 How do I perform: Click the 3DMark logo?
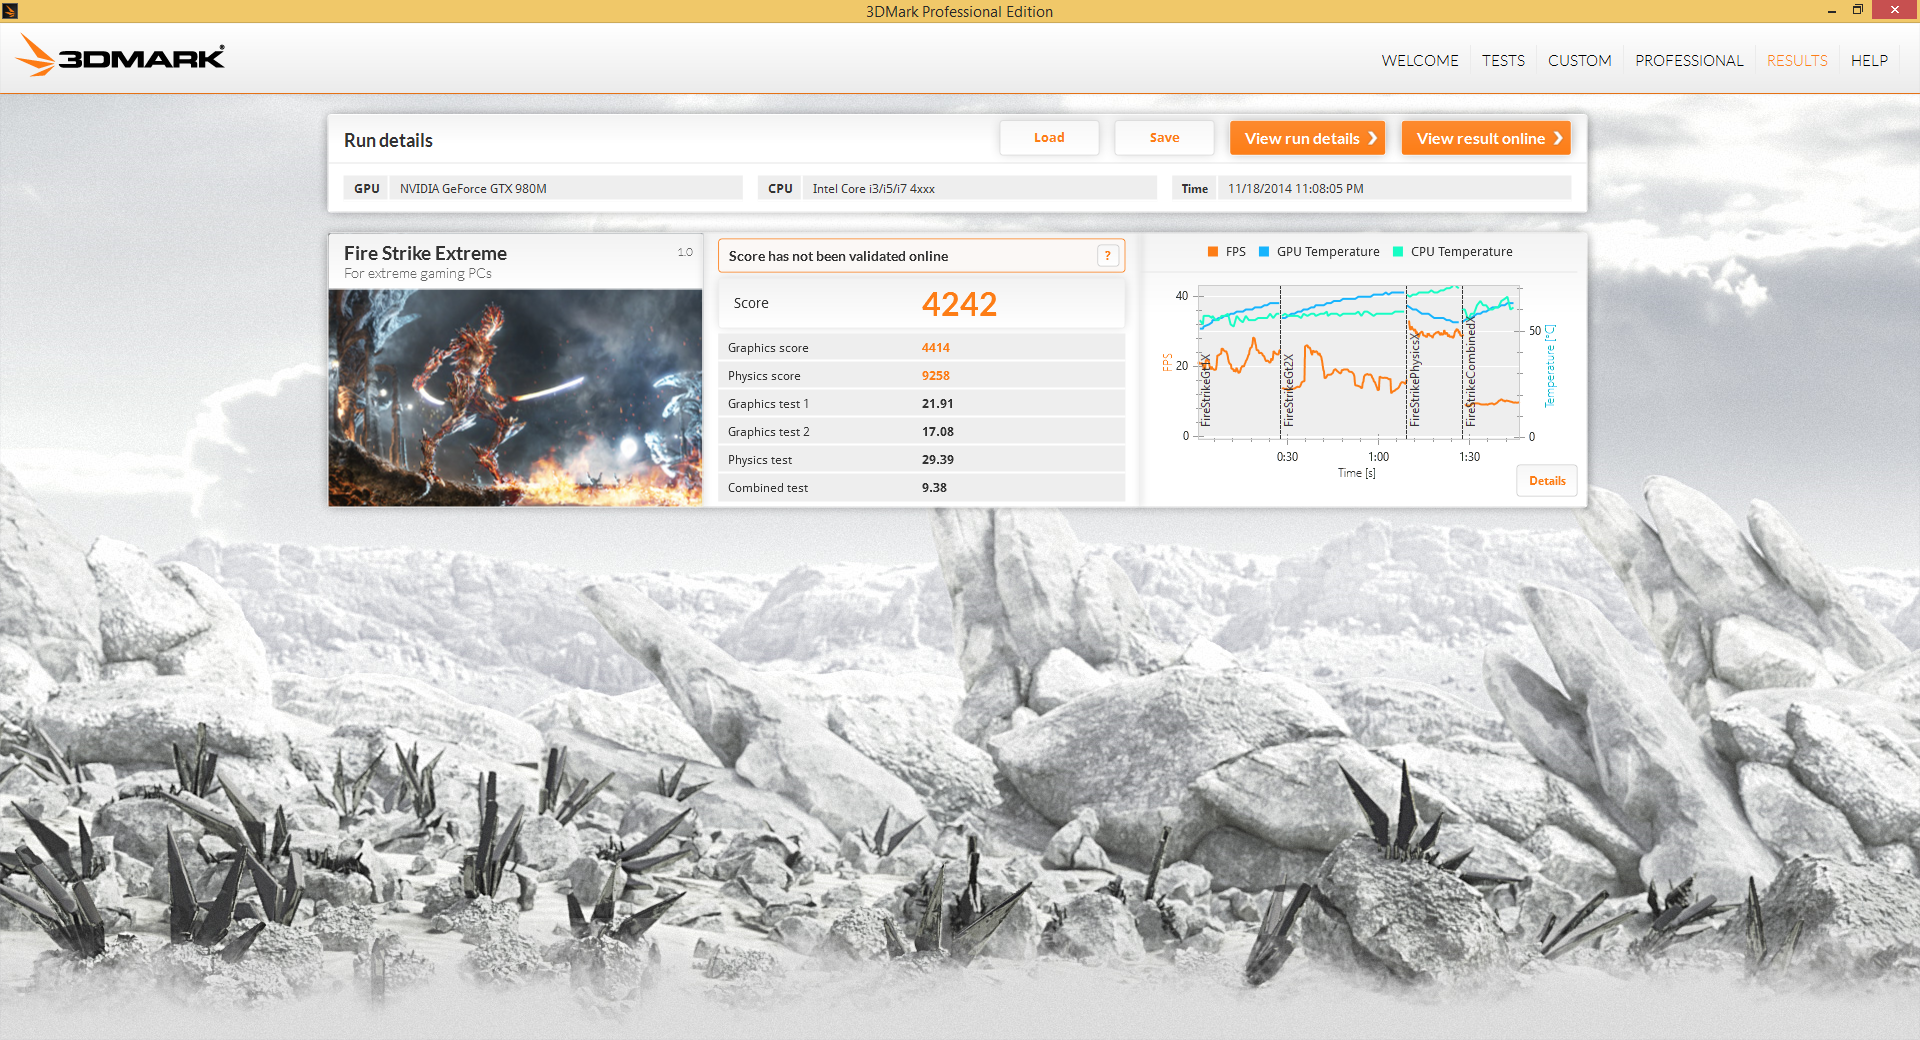pos(121,56)
